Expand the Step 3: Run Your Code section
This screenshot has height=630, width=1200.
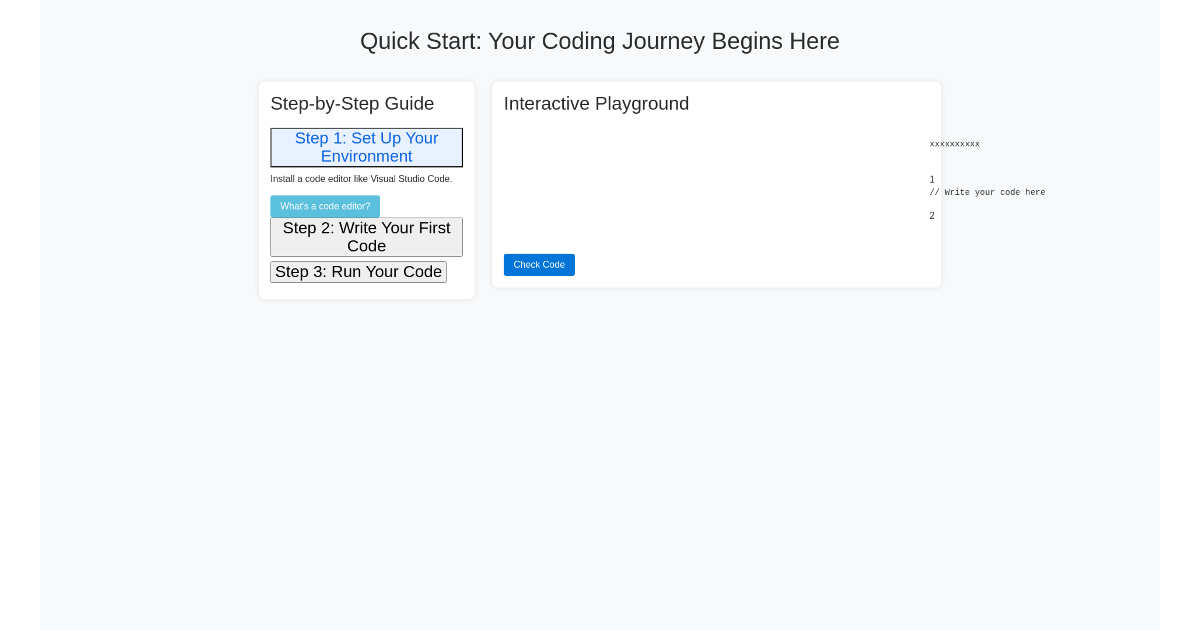[358, 271]
